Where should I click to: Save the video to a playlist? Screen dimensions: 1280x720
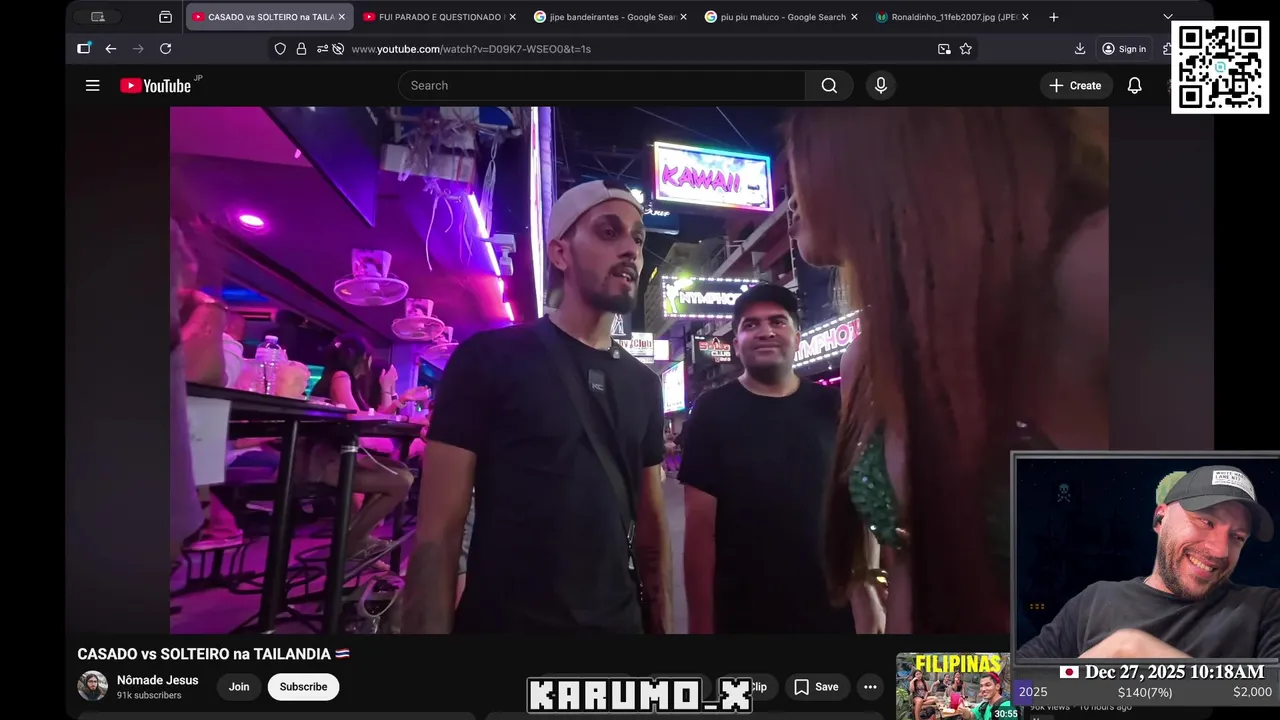(816, 687)
